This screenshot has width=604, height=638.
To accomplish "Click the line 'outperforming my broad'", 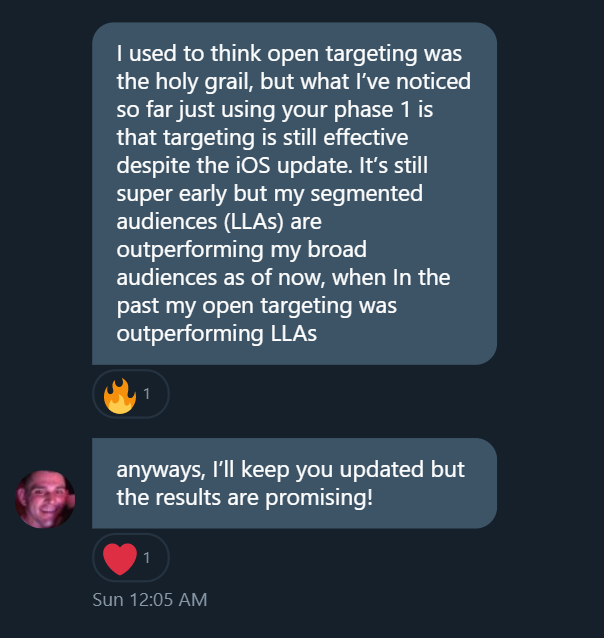I will (242, 250).
